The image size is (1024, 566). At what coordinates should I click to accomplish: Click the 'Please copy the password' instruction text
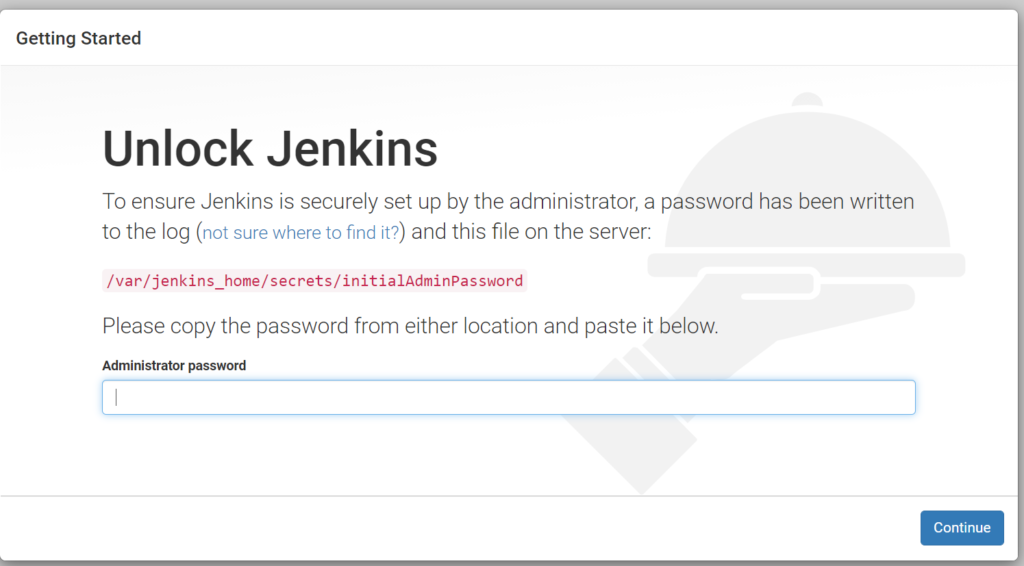[410, 326]
